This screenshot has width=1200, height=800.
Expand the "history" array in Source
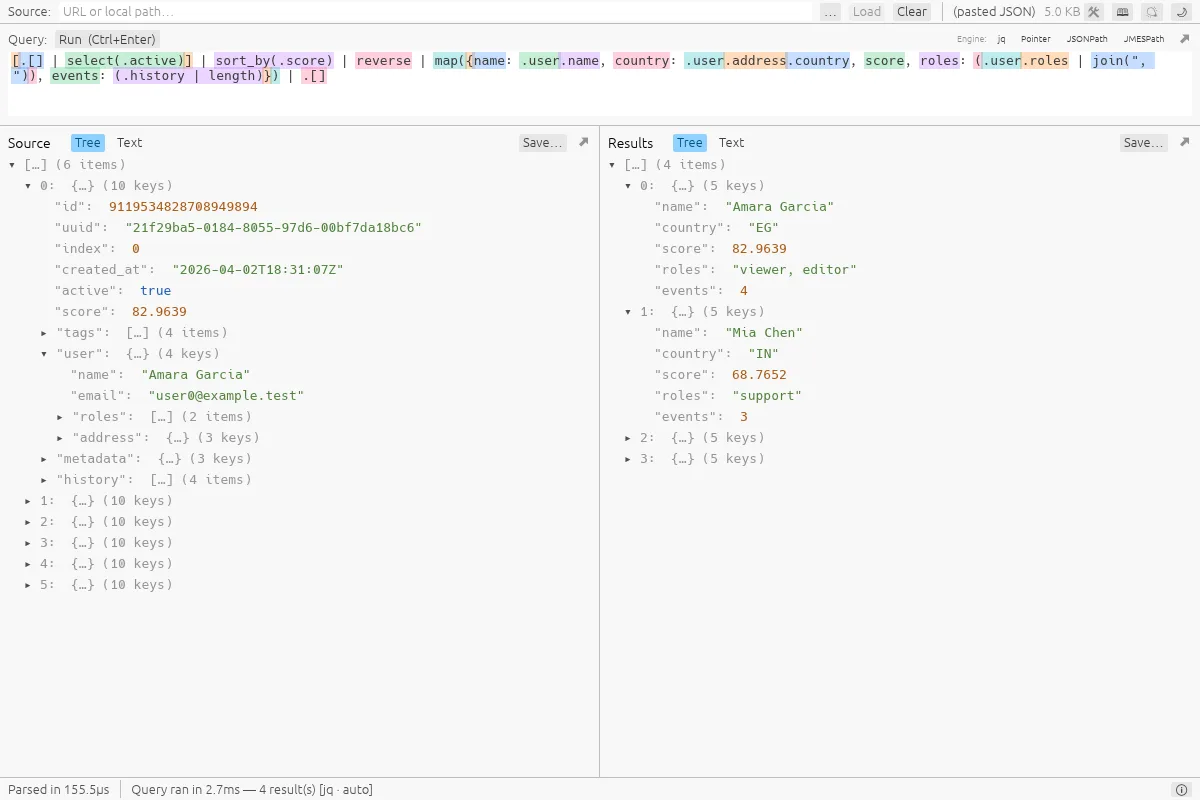pyautogui.click(x=44, y=480)
